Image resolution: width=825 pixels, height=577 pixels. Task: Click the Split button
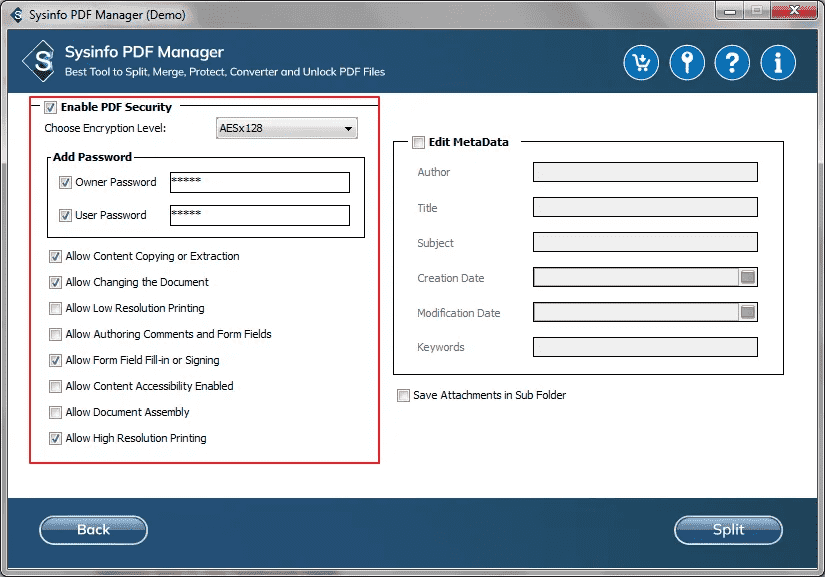[728, 530]
